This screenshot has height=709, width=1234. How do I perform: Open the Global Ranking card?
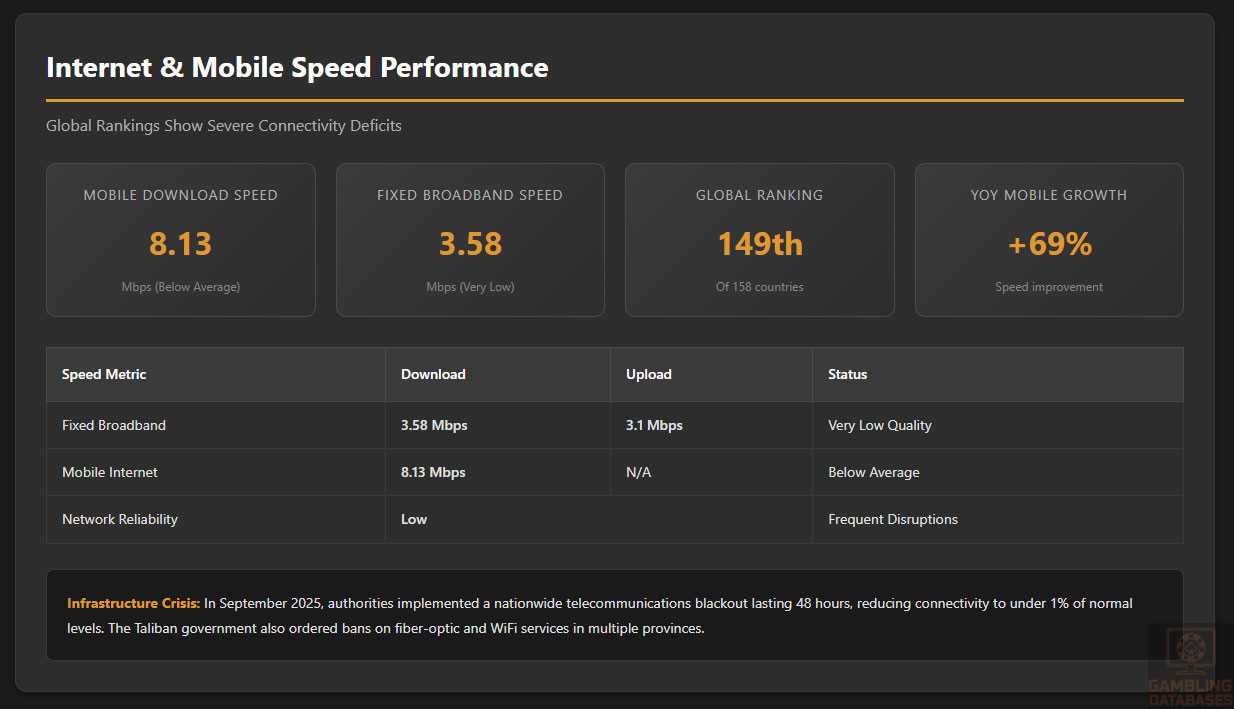point(759,240)
